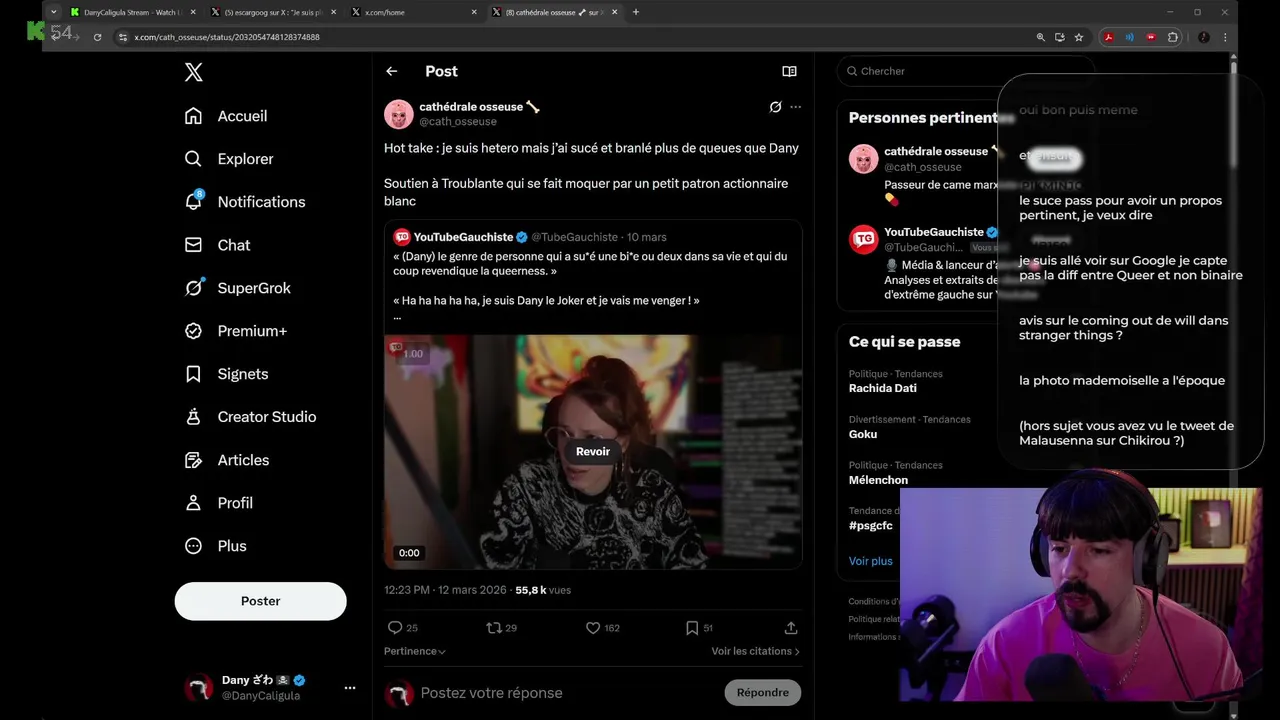The image size is (1280, 720).
Task: Open YouTubeGauchiste quoted tweet author name
Action: pos(463,237)
